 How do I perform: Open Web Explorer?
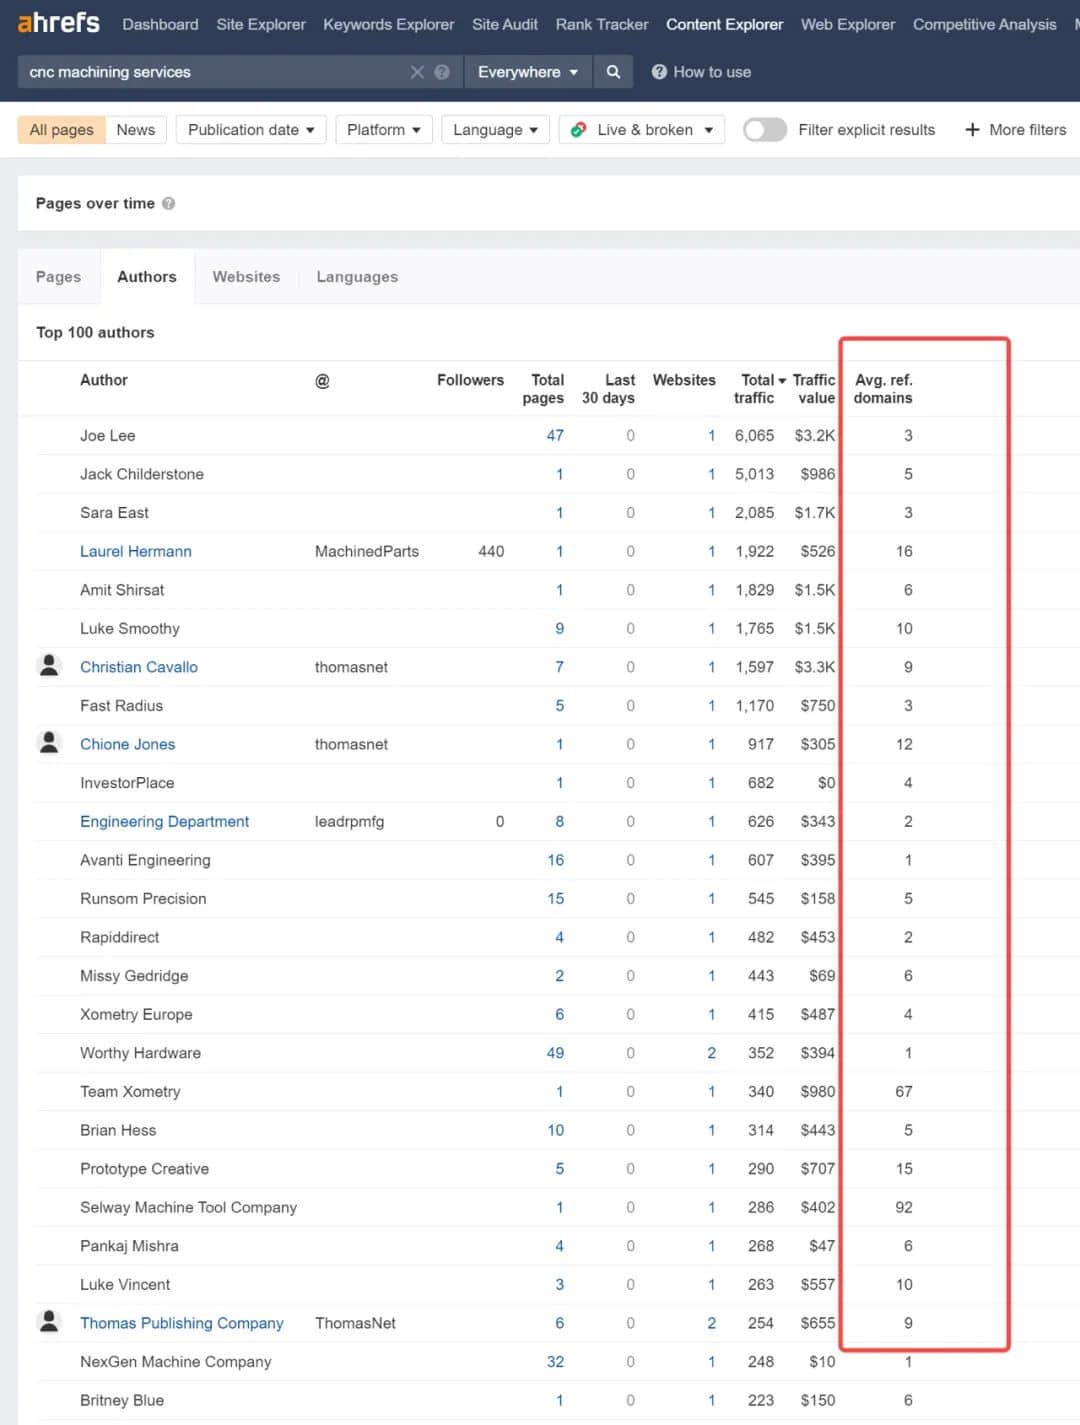pos(848,24)
